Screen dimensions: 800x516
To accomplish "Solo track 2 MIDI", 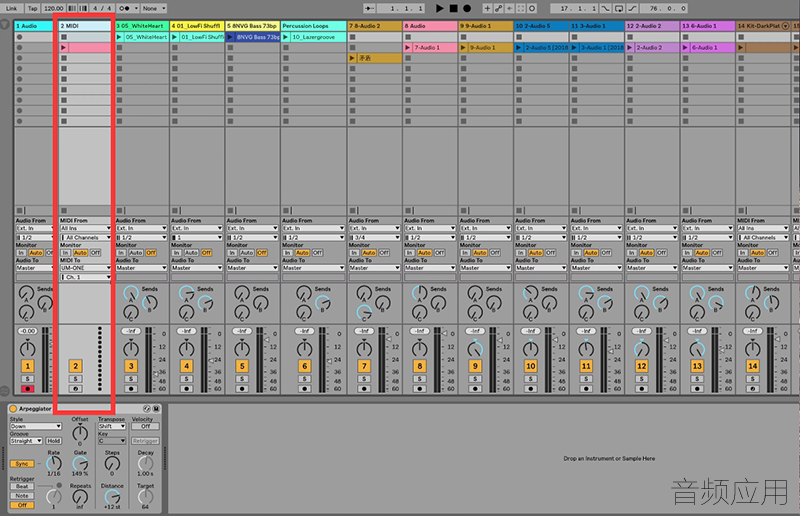I will 76,379.
